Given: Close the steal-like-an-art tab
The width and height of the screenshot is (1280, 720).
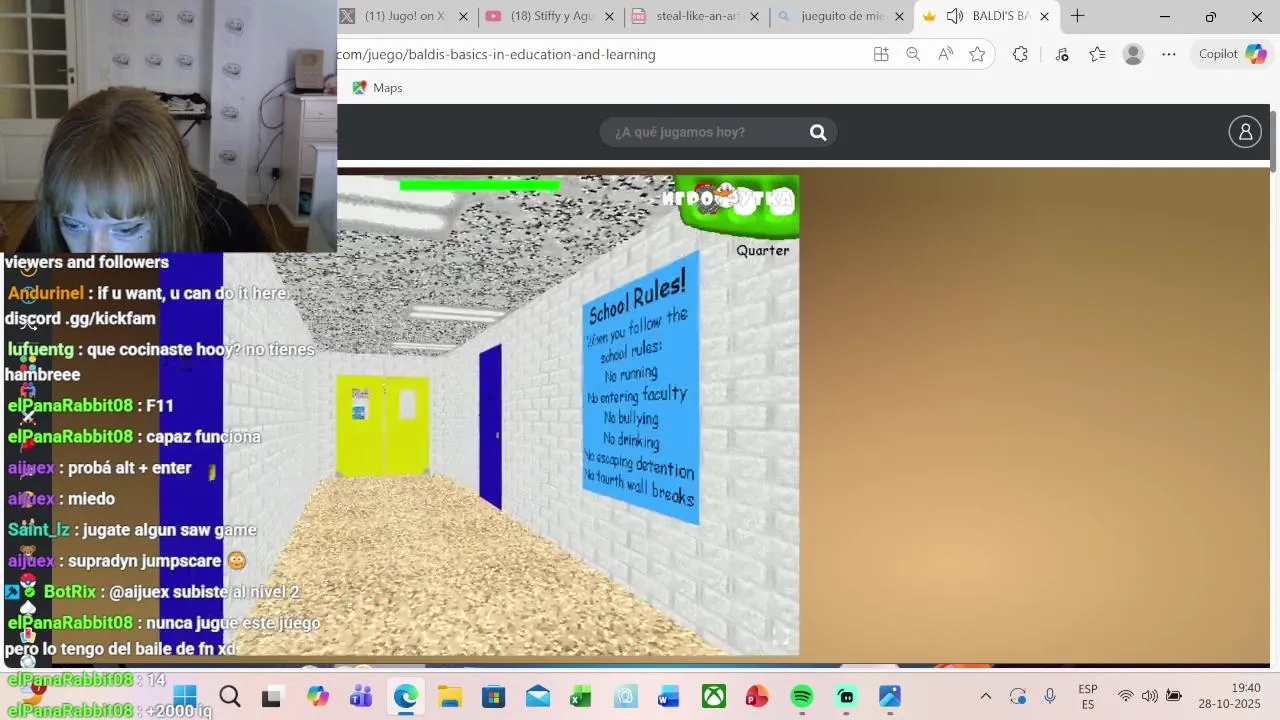Looking at the screenshot, I should (754, 16).
